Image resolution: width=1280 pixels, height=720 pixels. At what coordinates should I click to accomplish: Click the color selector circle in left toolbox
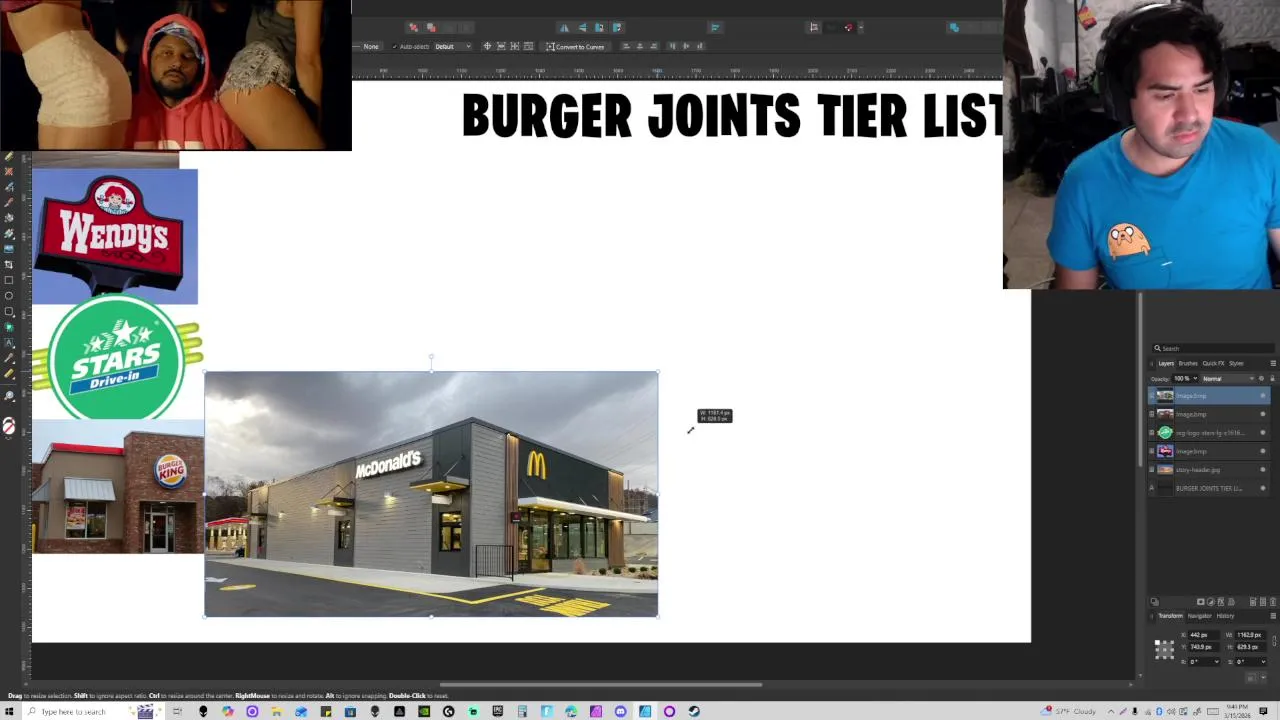[x=9, y=426]
